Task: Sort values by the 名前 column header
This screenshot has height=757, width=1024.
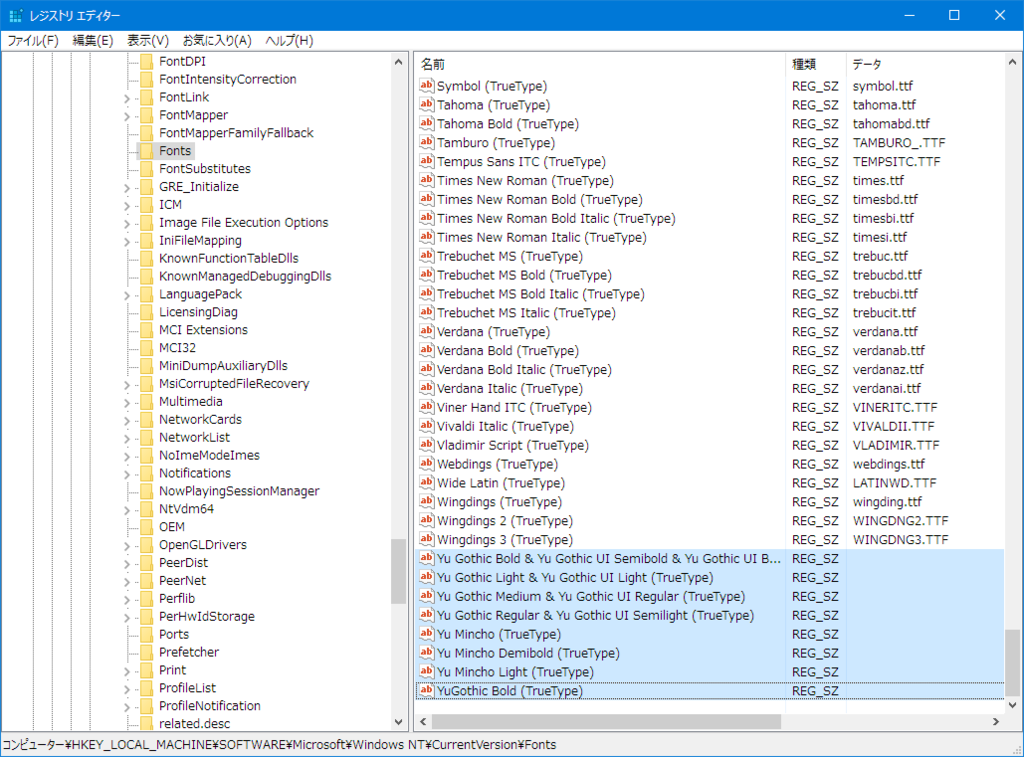Action: coord(600,64)
